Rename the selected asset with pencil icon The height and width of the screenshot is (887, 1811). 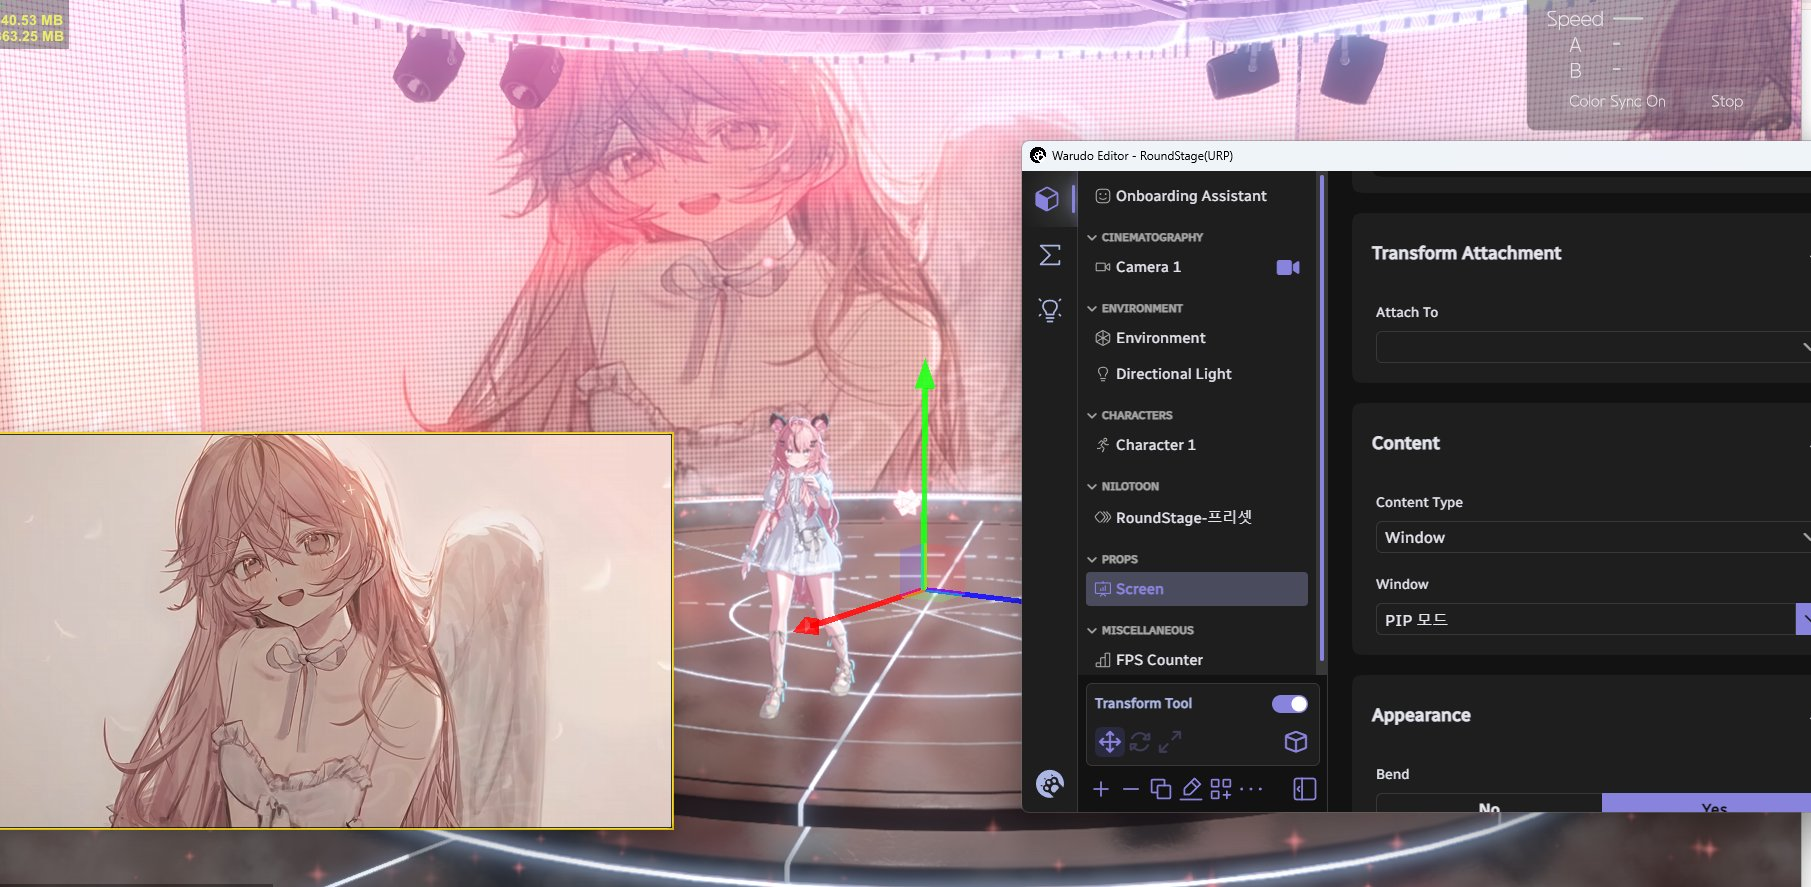1191,789
